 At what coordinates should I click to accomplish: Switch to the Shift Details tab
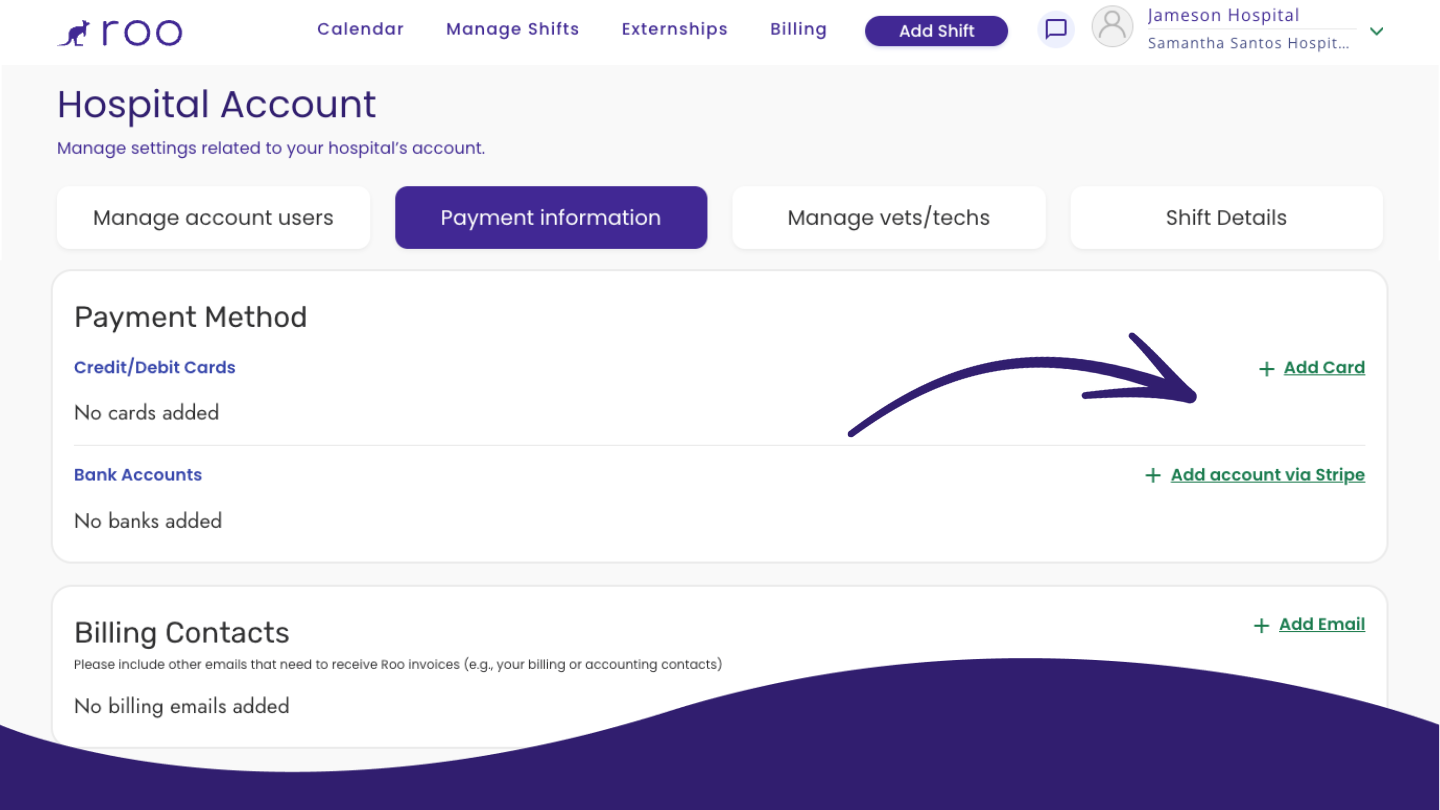1226,218
